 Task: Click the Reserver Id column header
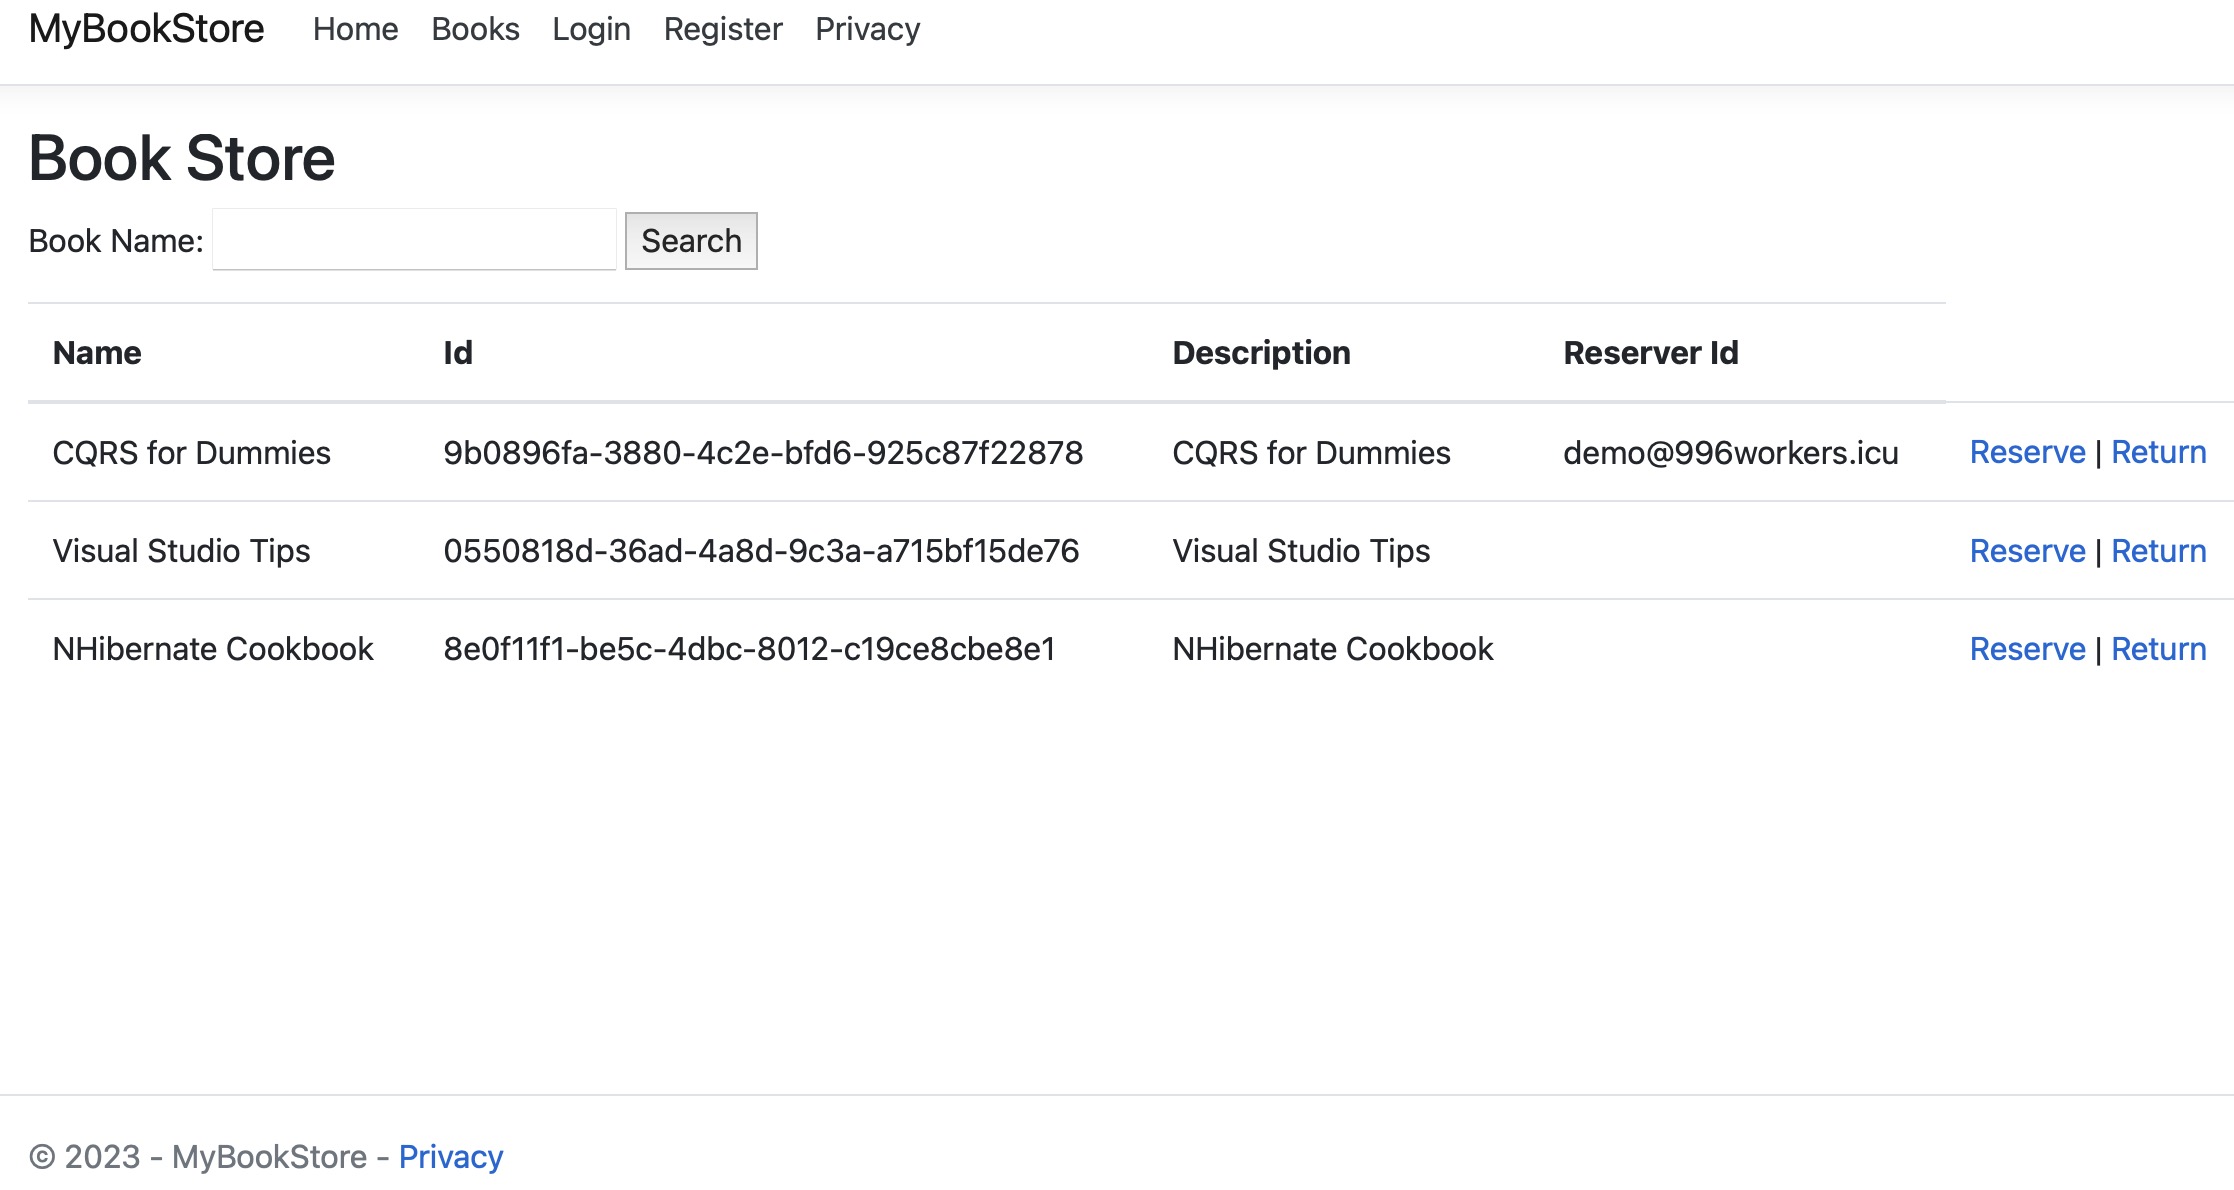pos(1651,353)
